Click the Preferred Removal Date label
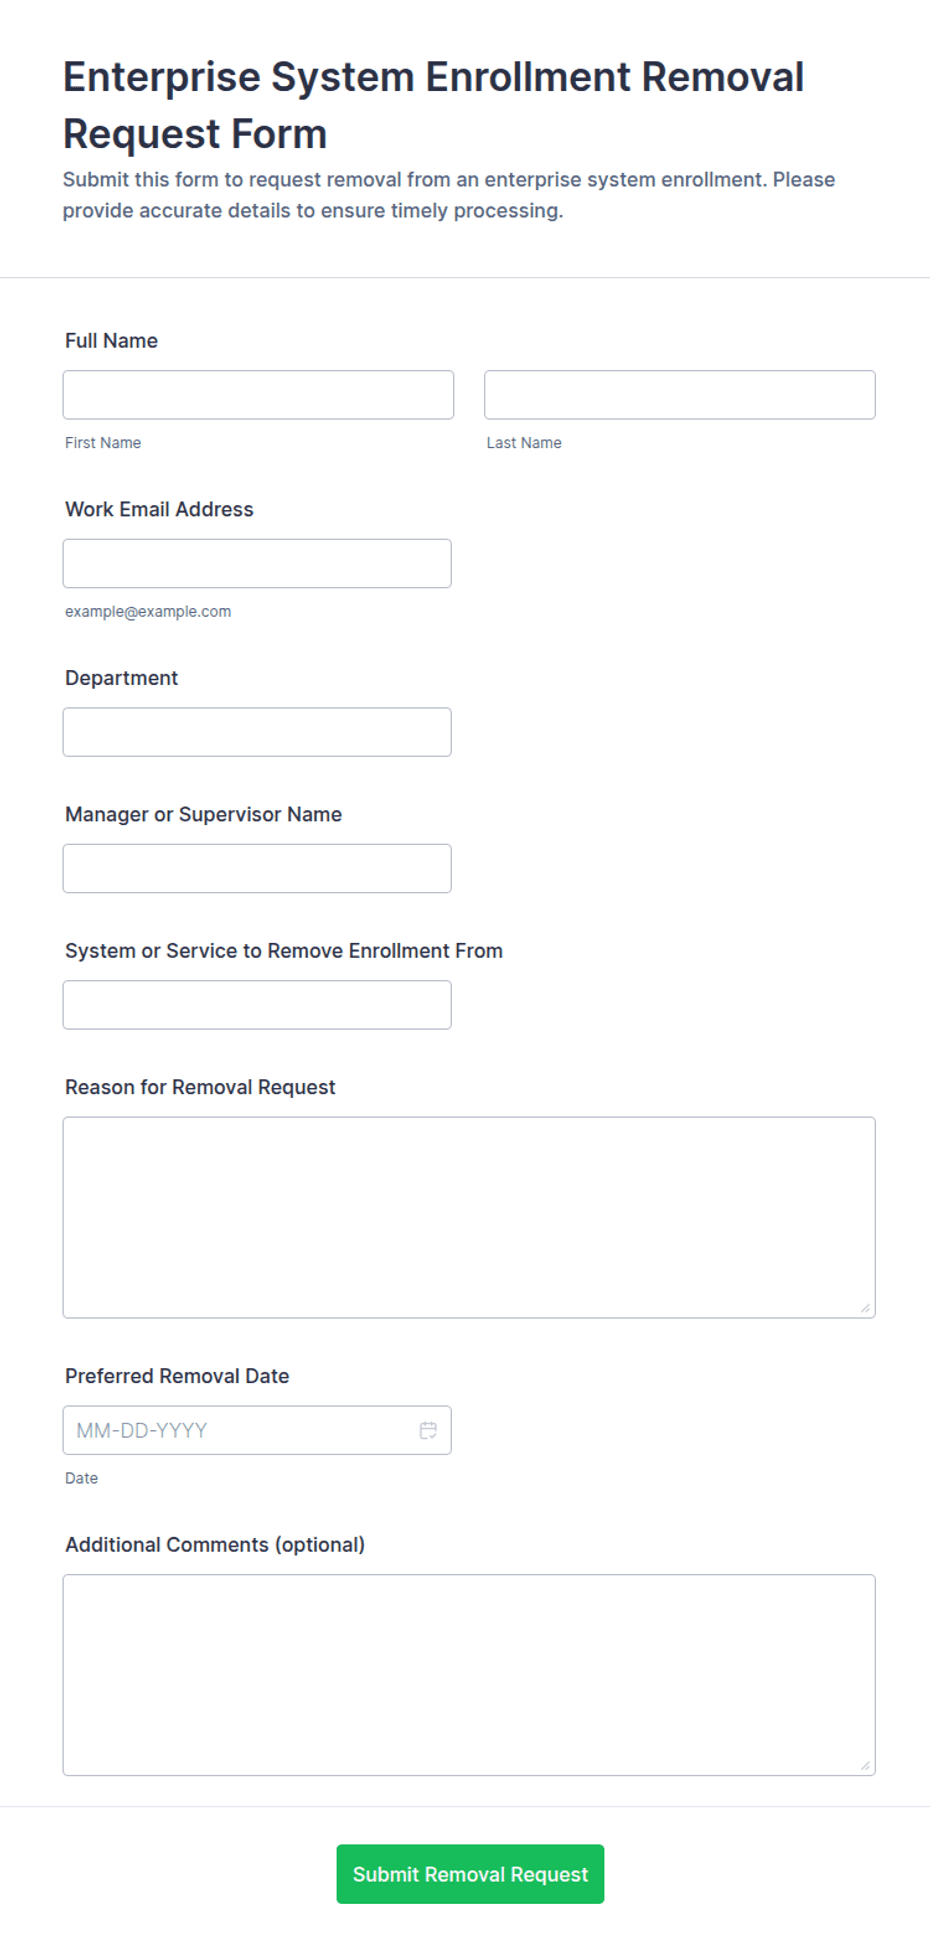Image resolution: width=930 pixels, height=1953 pixels. tap(177, 1376)
